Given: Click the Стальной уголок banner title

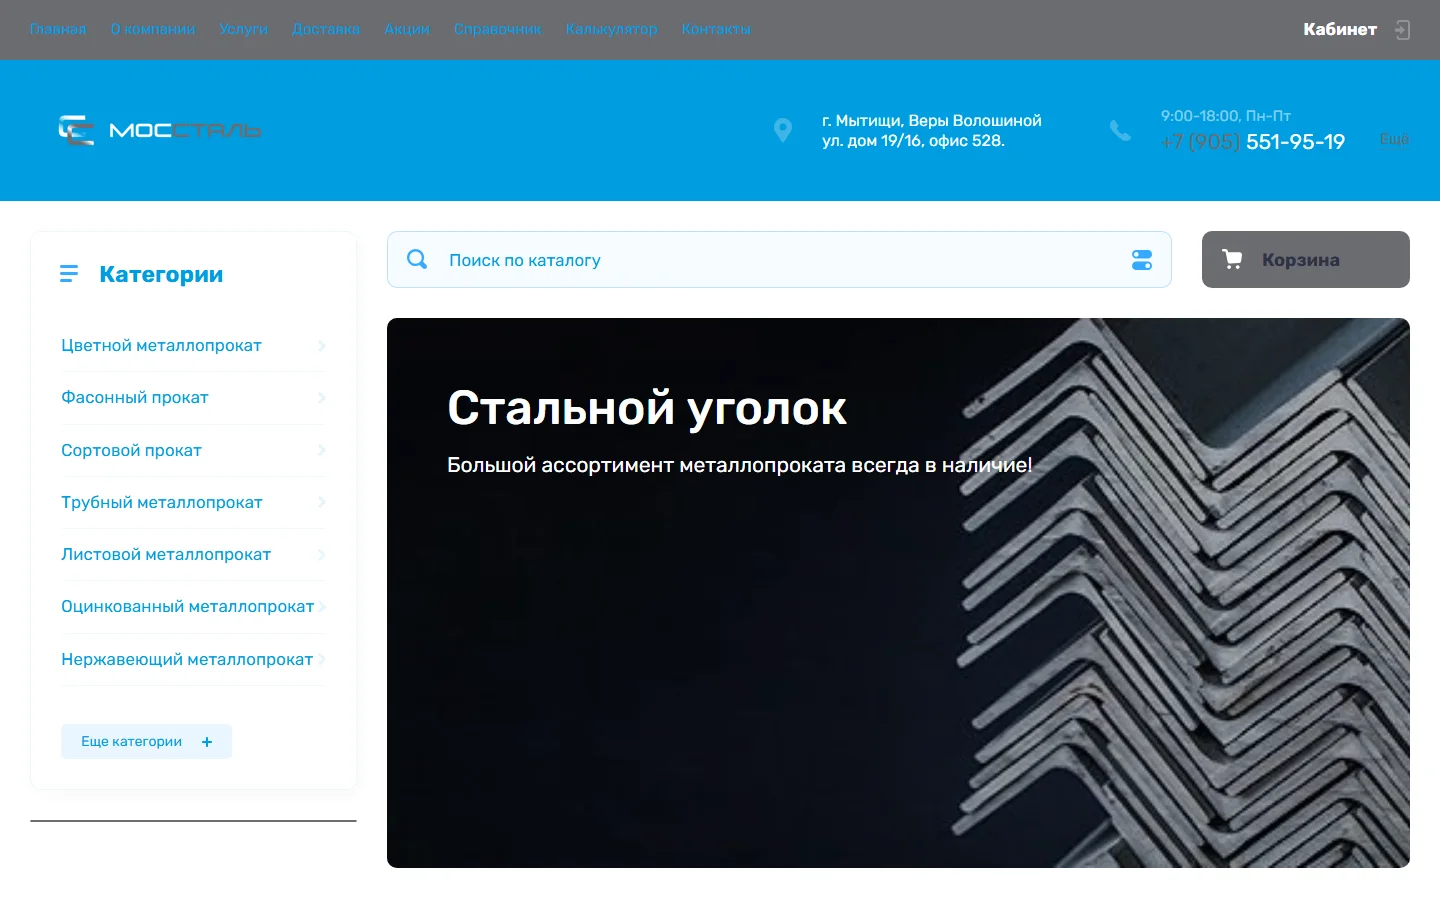Looking at the screenshot, I should click(x=647, y=408).
